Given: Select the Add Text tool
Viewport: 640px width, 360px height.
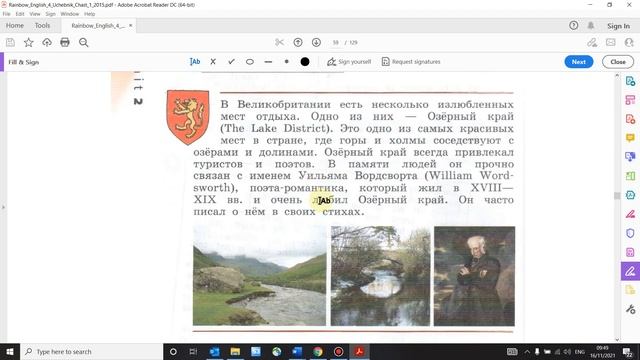Looking at the screenshot, I should (x=195, y=62).
